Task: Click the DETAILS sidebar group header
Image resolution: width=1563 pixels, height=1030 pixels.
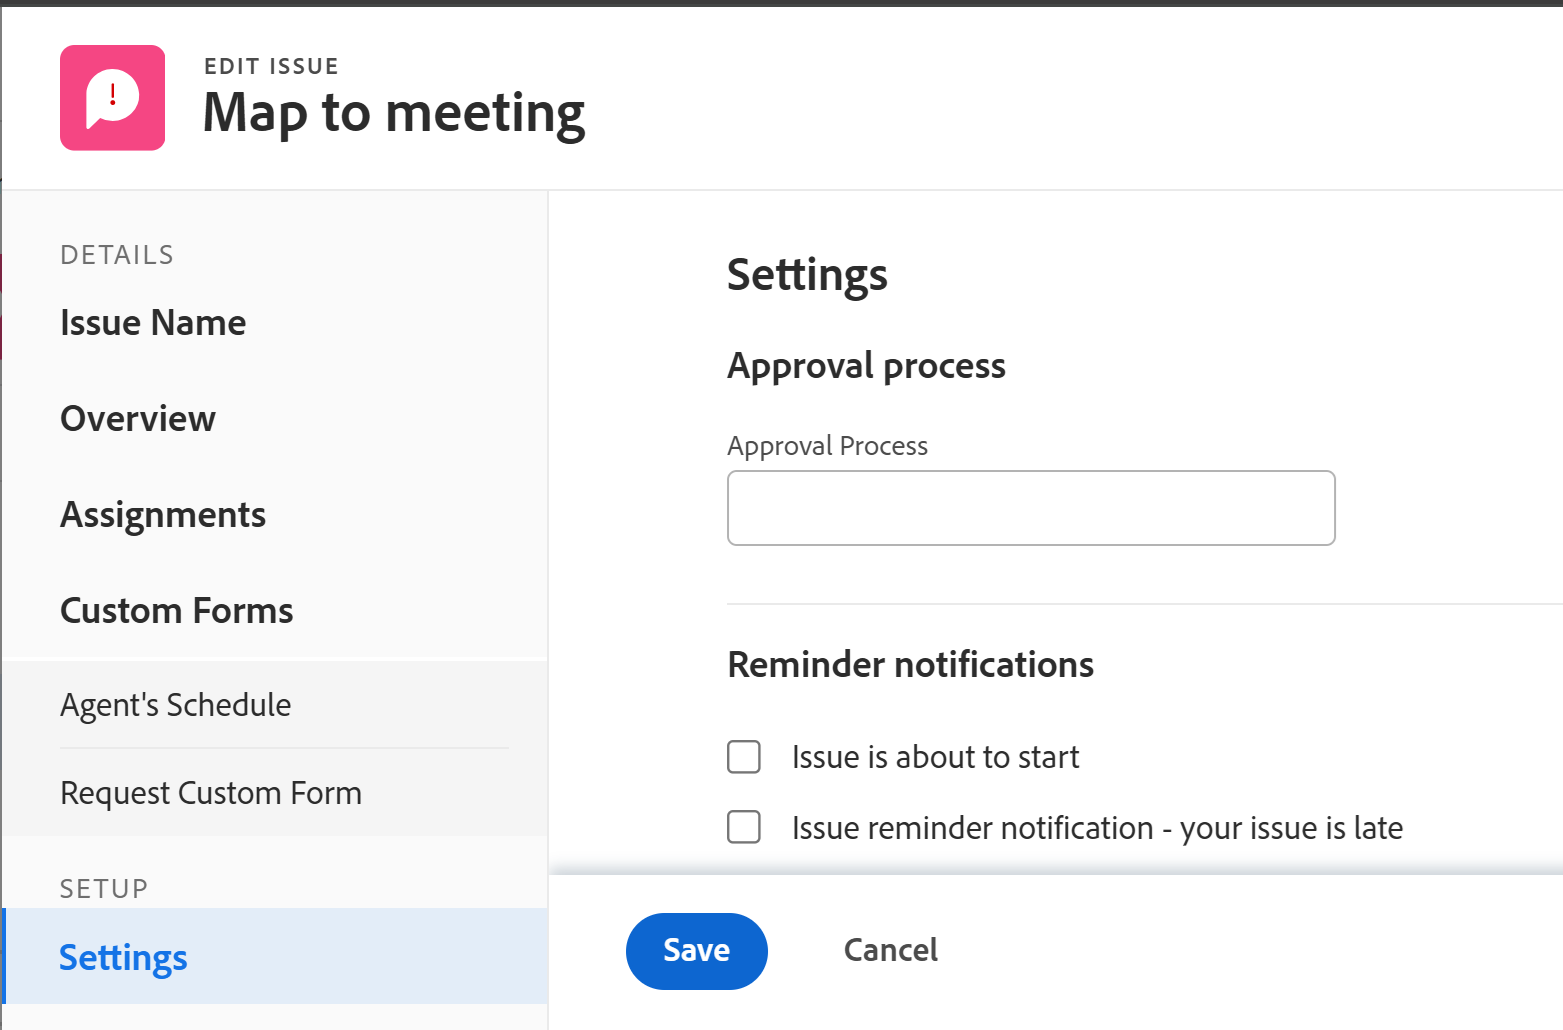Action: tap(117, 255)
